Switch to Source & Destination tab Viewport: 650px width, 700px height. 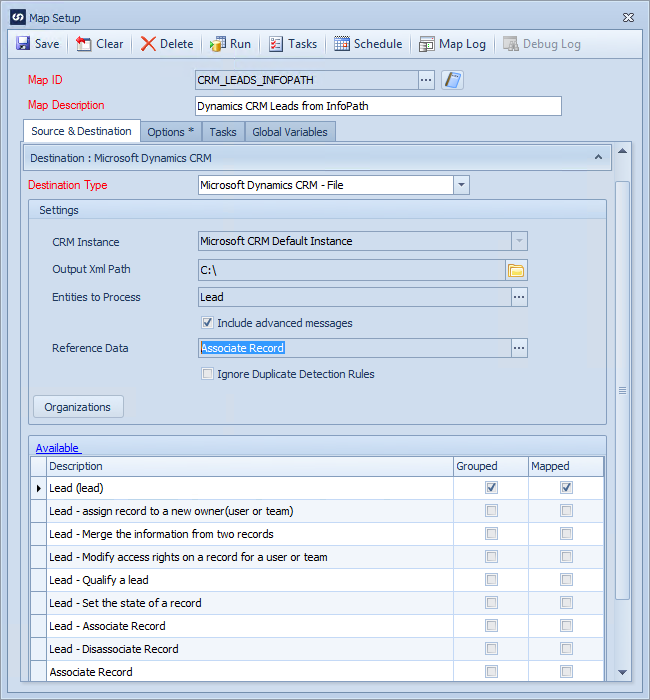[82, 131]
